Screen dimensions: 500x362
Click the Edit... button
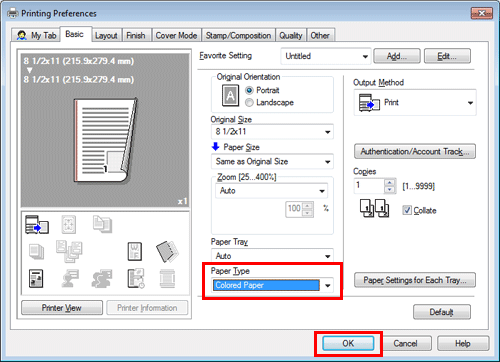447,56
